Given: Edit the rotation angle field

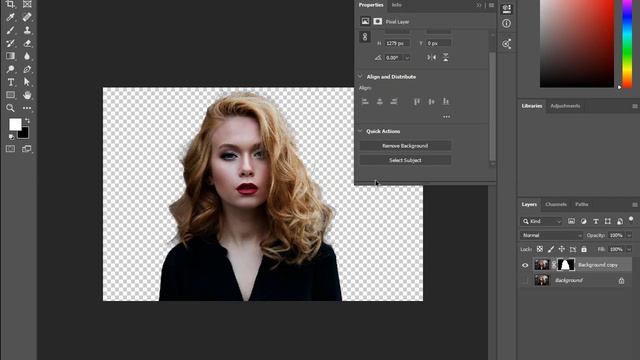Looking at the screenshot, I should (394, 58).
